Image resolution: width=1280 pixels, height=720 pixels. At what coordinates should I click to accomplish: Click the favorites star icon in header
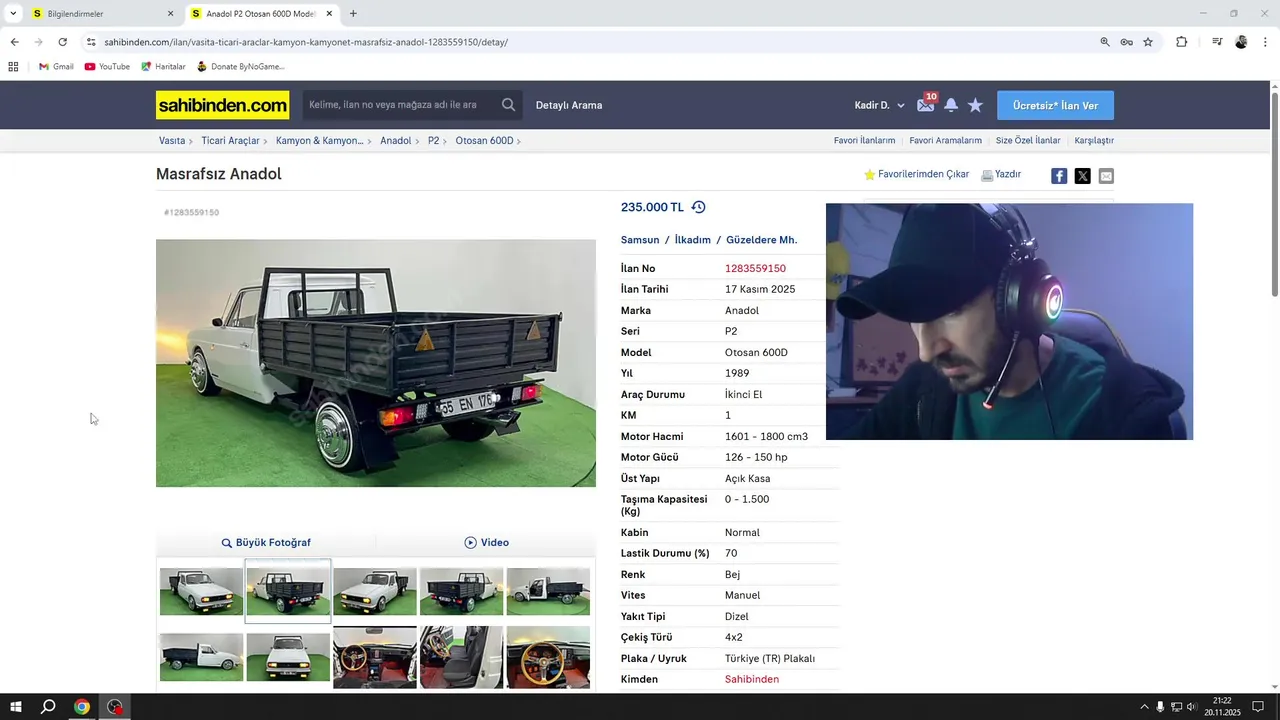click(975, 105)
